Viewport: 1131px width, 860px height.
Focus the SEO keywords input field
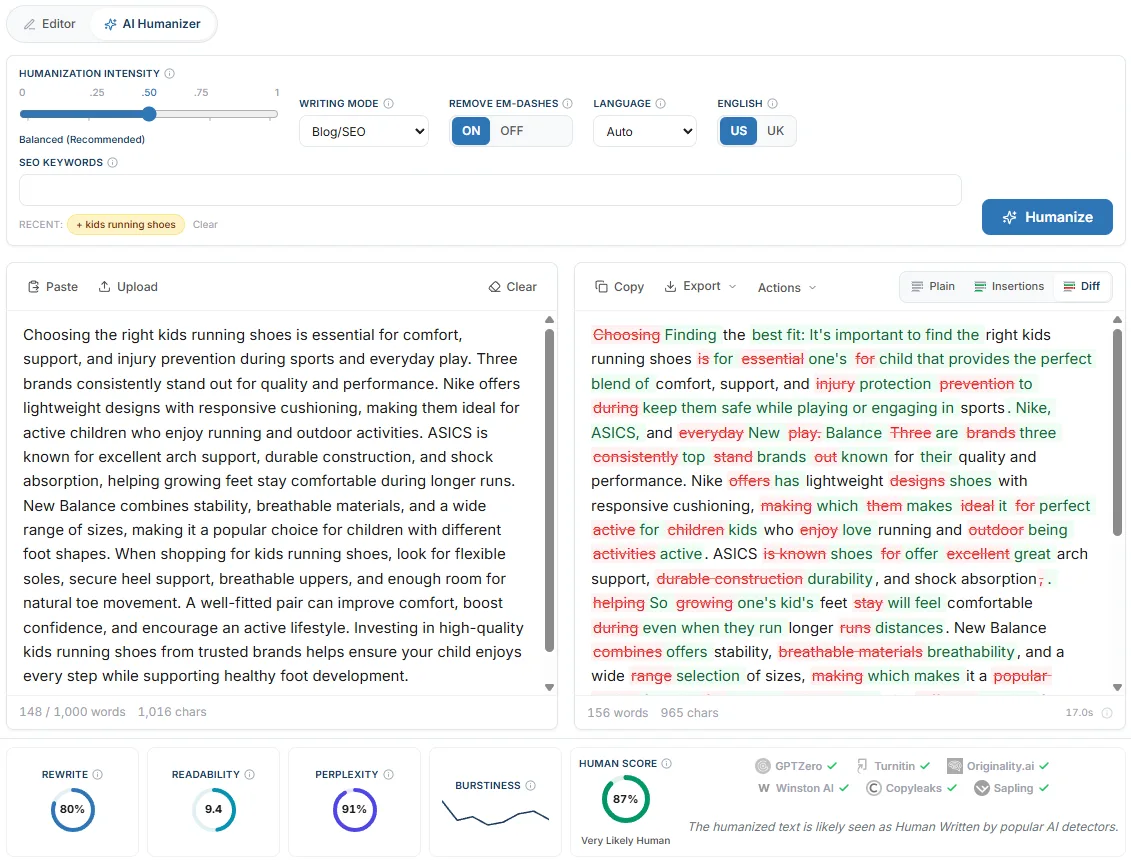point(490,190)
